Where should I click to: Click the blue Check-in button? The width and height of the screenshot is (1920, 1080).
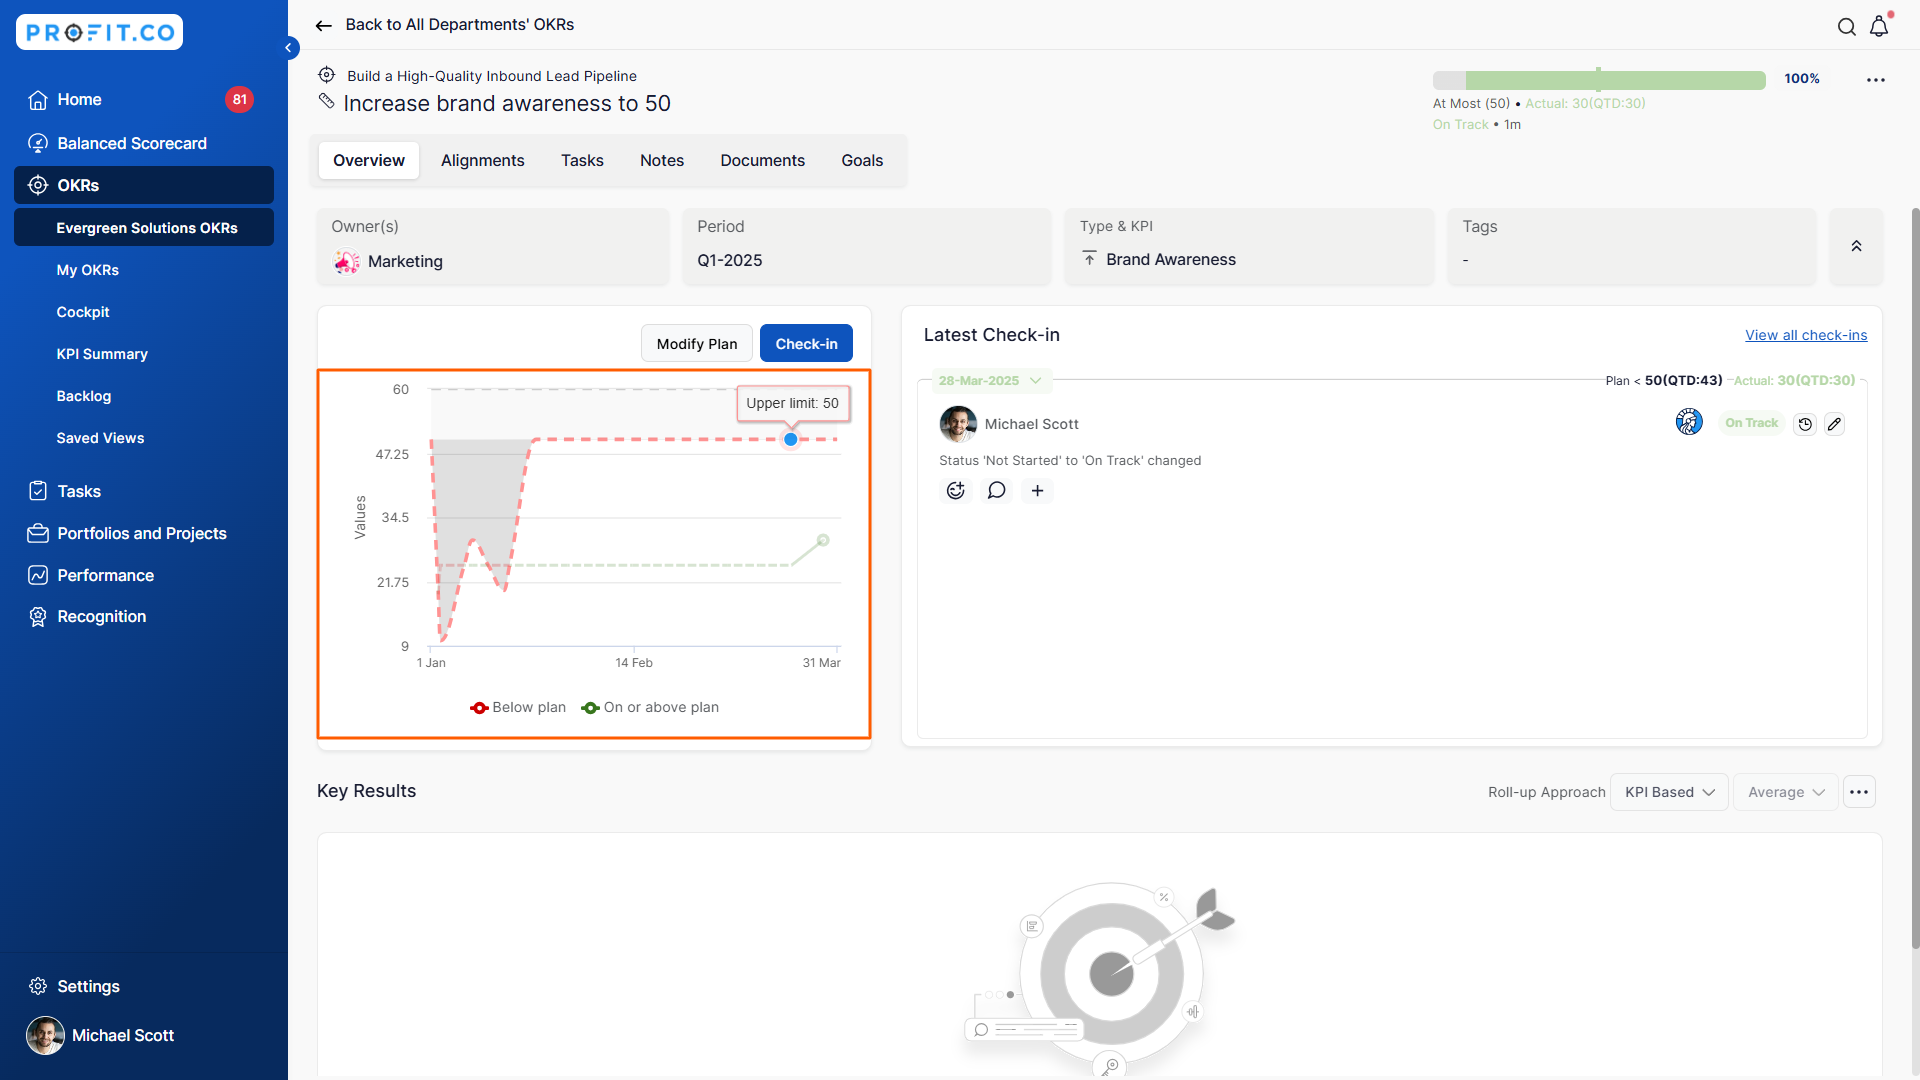(x=806, y=344)
